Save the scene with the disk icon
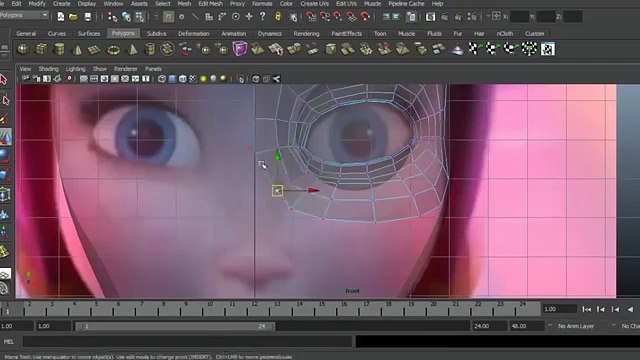This screenshot has width=640, height=360. (x=87, y=17)
